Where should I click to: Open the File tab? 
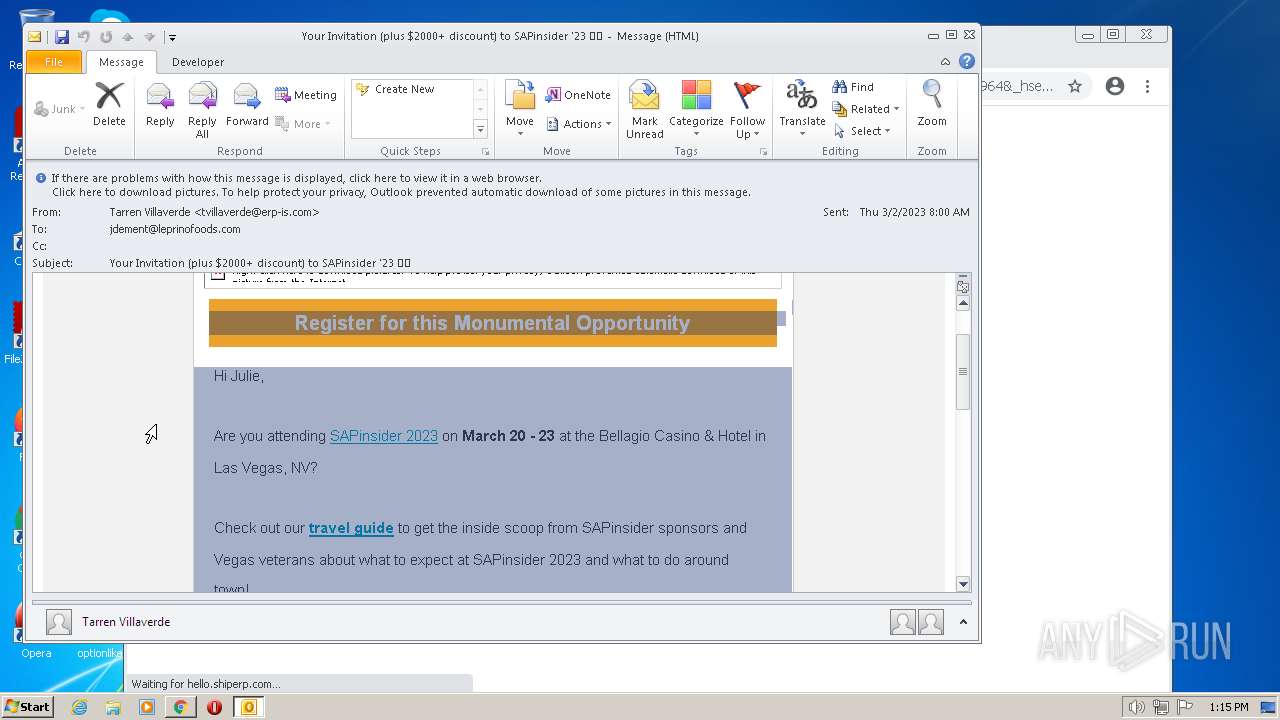(54, 62)
